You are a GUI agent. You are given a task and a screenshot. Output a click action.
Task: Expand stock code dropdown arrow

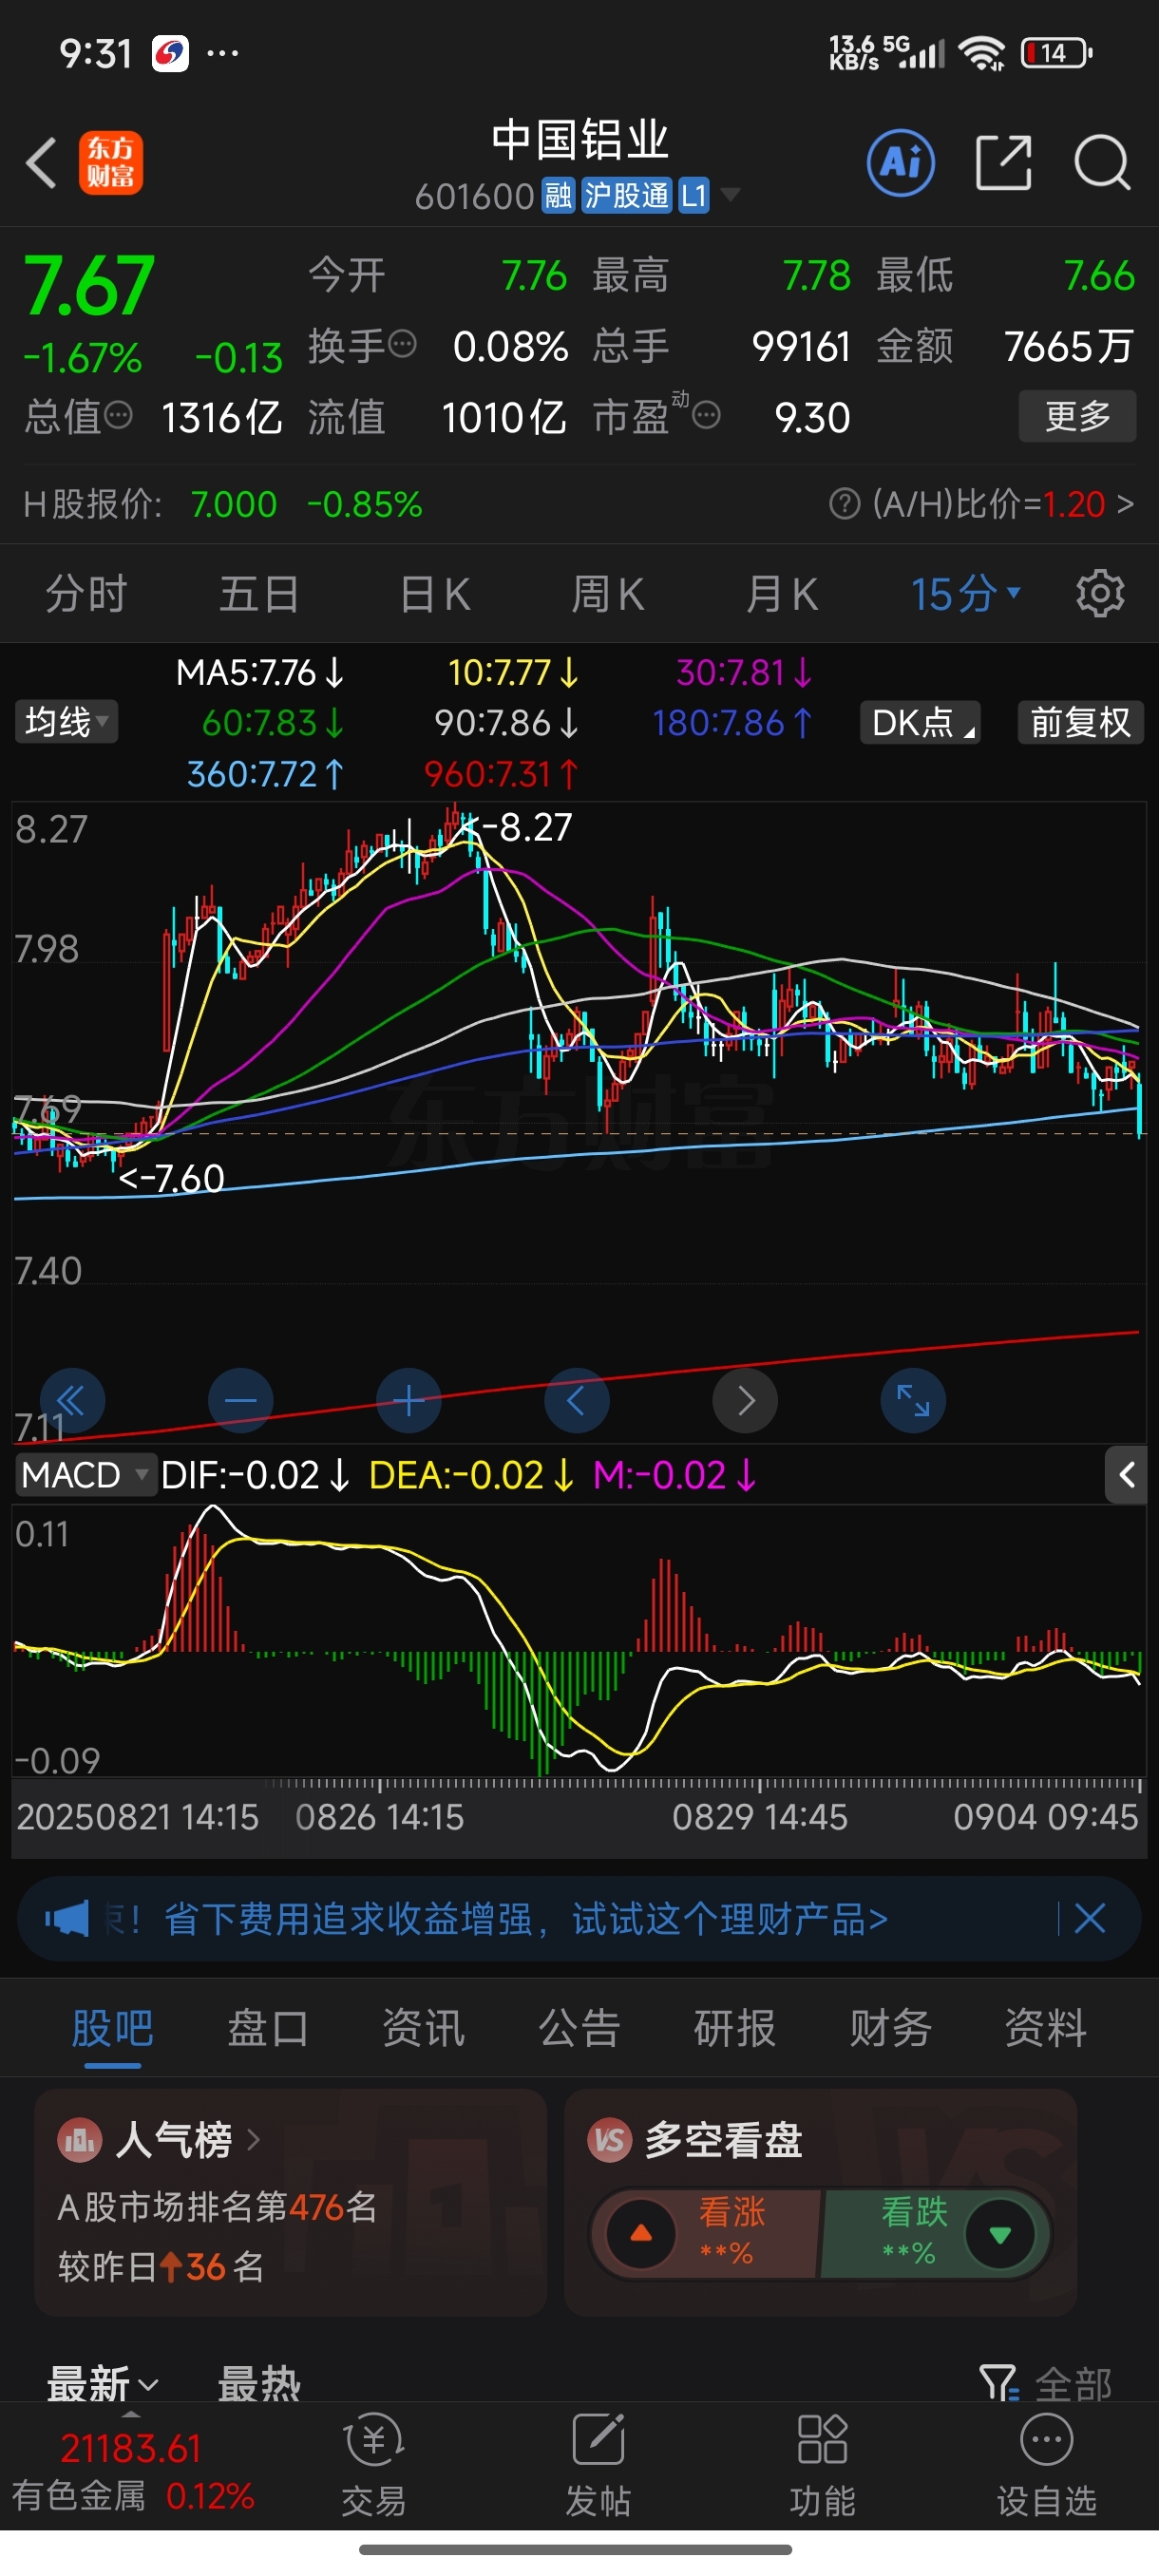click(731, 194)
